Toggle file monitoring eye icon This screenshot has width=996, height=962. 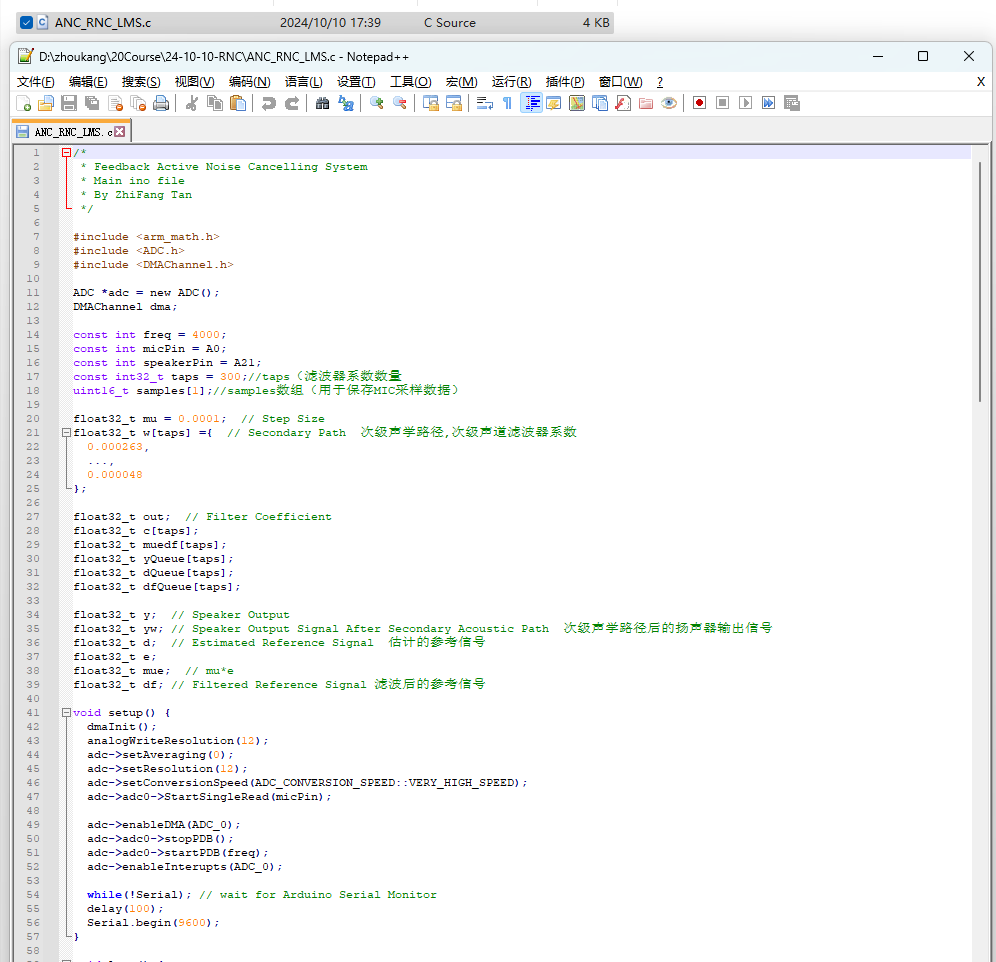(x=669, y=103)
